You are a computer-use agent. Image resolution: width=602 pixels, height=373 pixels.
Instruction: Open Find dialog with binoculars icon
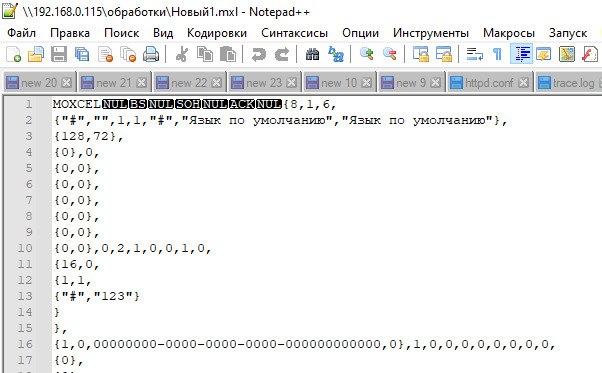312,54
